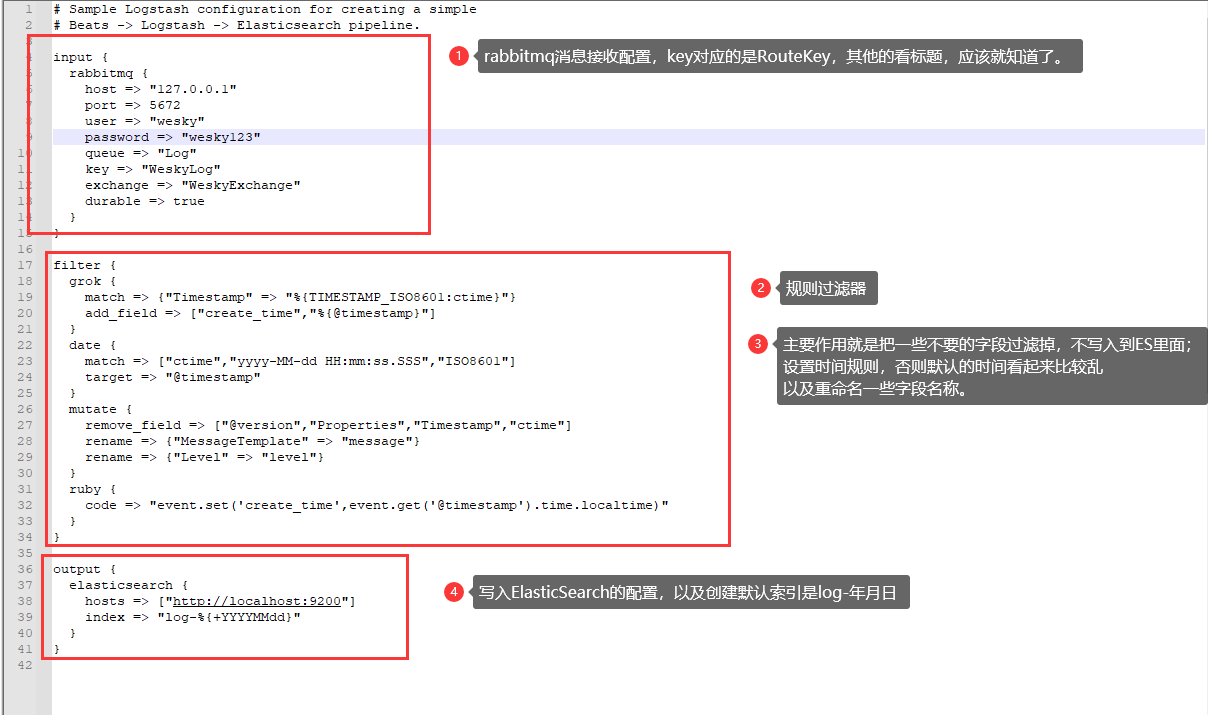Click the durable => true line
Image resolution: width=1208 pixels, height=715 pixels.
[144, 201]
